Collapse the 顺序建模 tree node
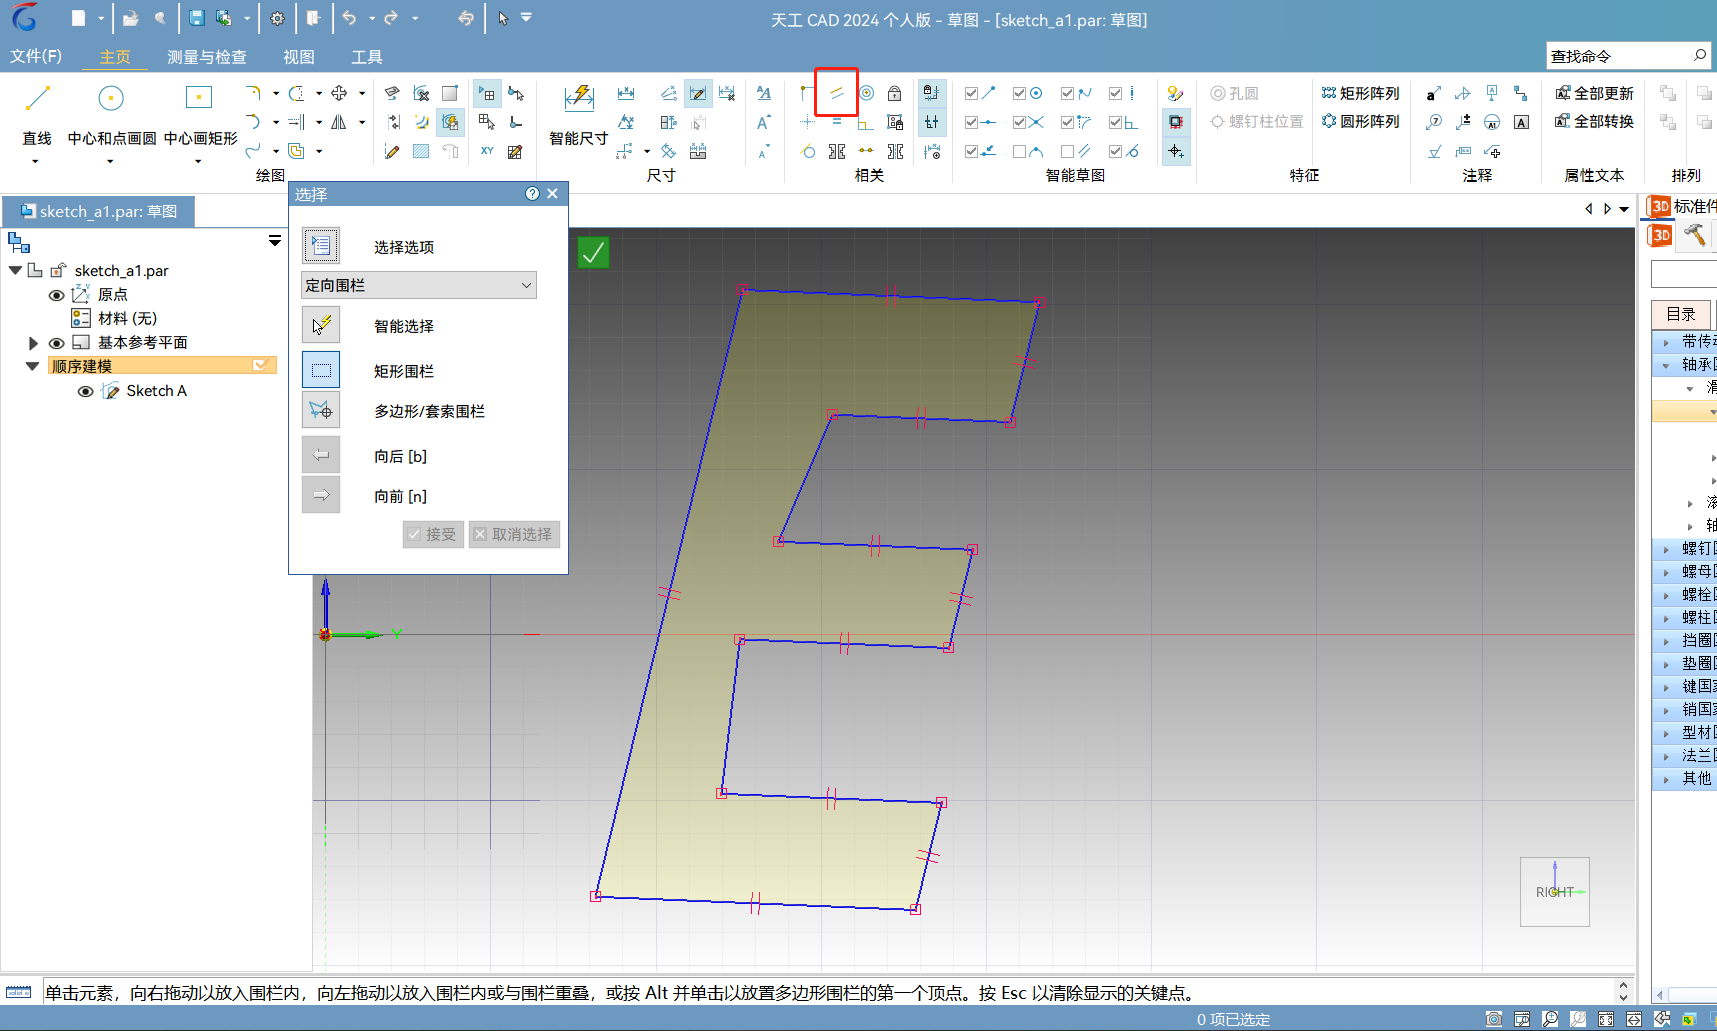This screenshot has height=1031, width=1717. coord(32,366)
